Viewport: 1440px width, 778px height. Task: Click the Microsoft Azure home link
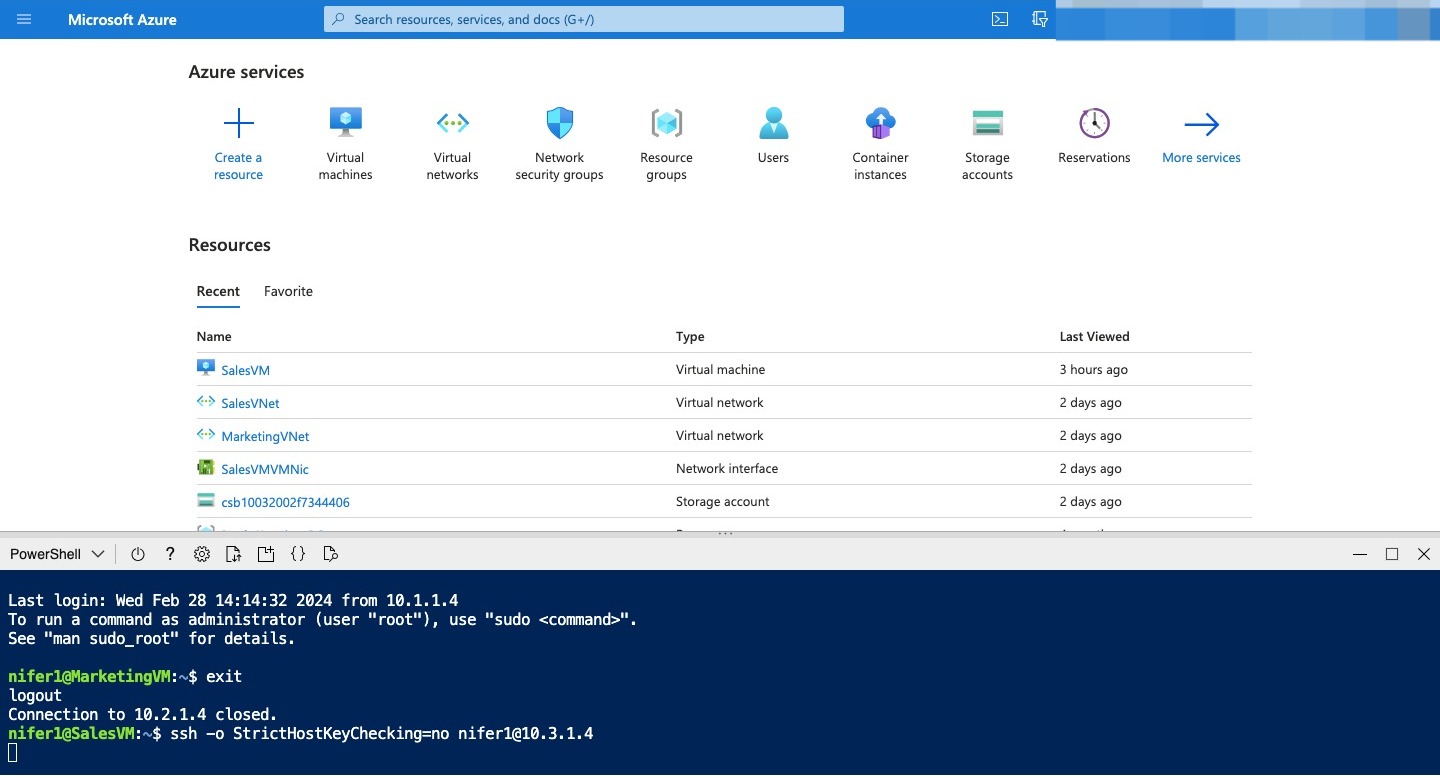[122, 19]
